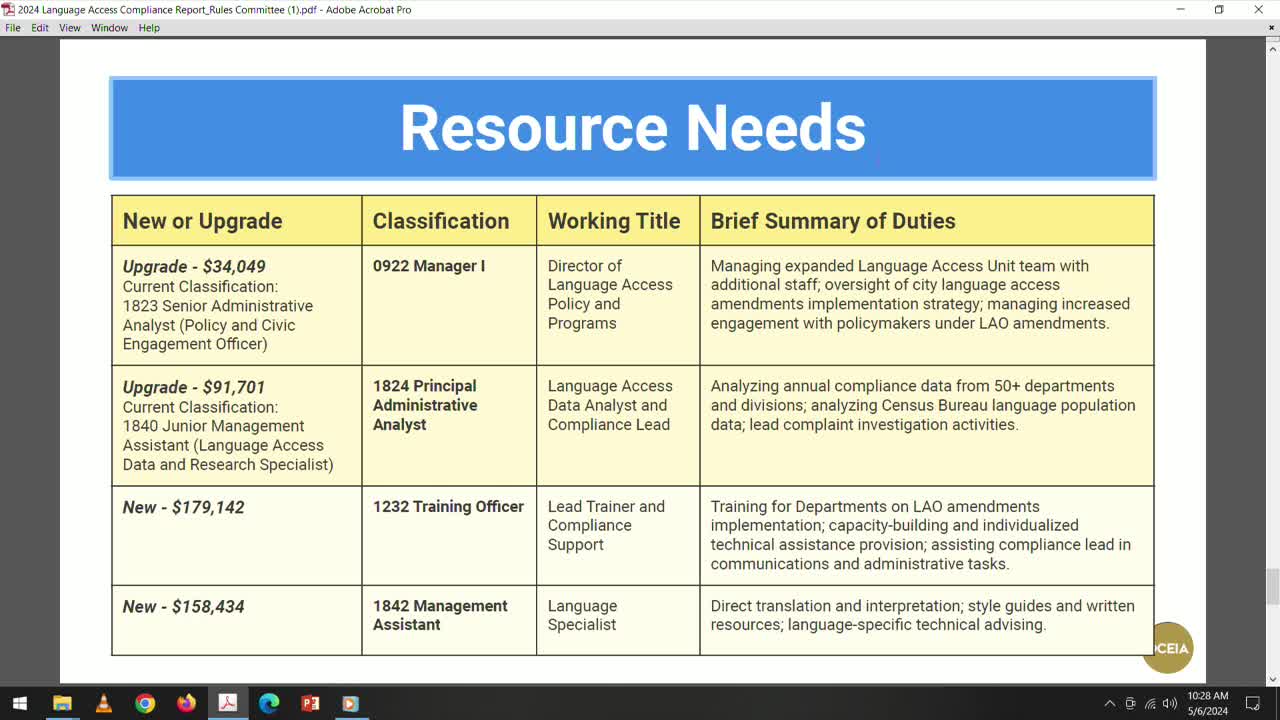Open the View menu

click(x=70, y=28)
